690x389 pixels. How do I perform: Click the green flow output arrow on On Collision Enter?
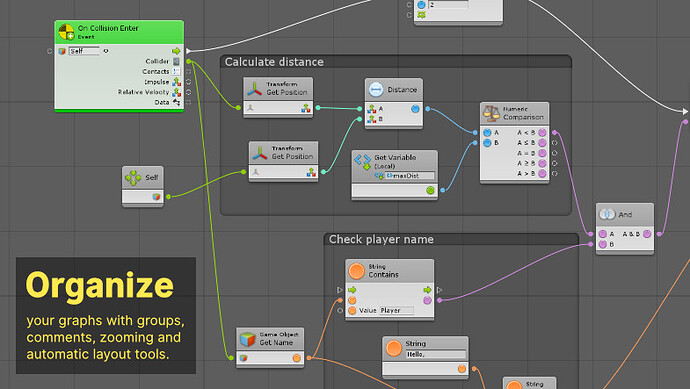click(x=176, y=51)
